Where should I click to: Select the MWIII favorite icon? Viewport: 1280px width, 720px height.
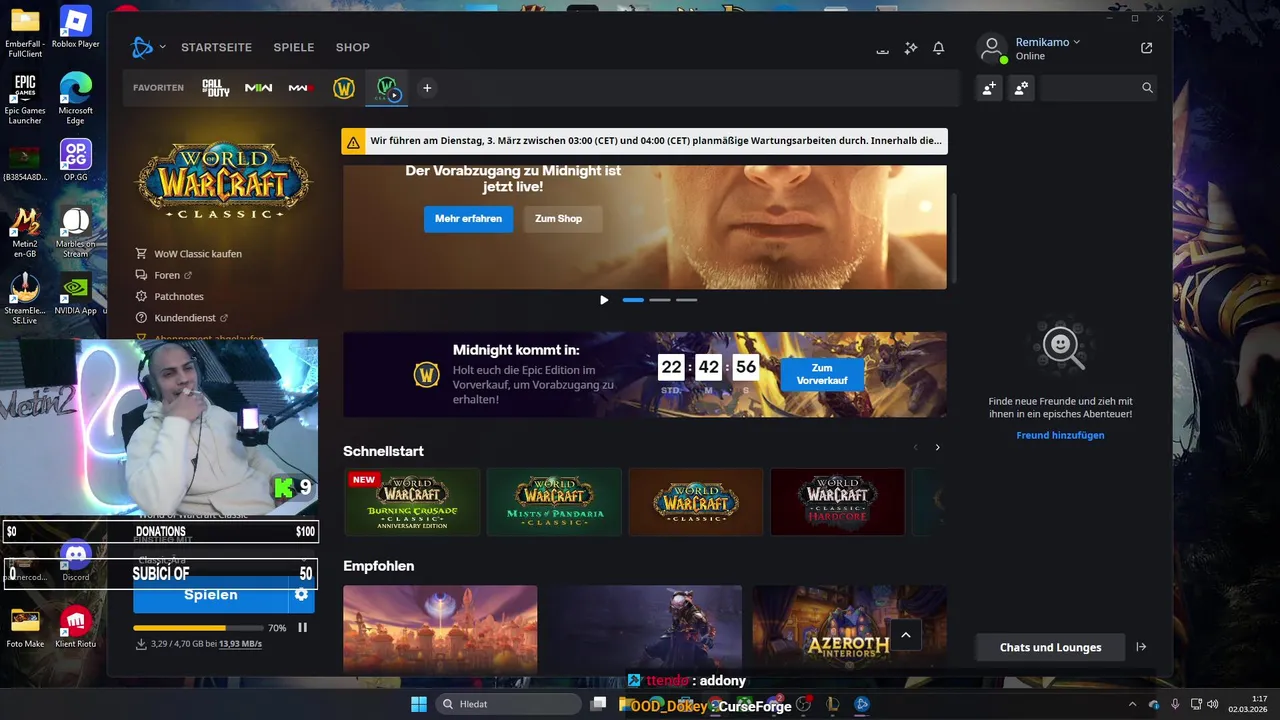301,88
